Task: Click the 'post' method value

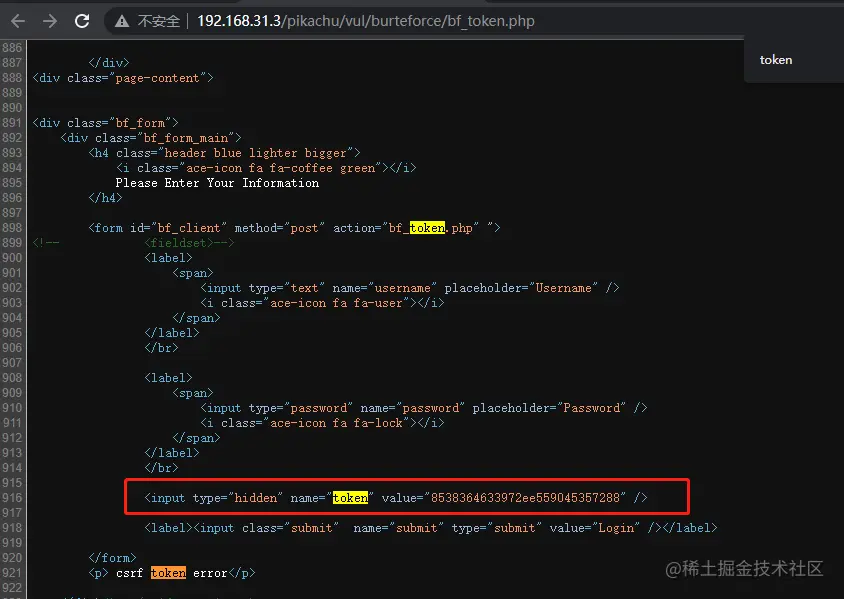Action: (304, 228)
